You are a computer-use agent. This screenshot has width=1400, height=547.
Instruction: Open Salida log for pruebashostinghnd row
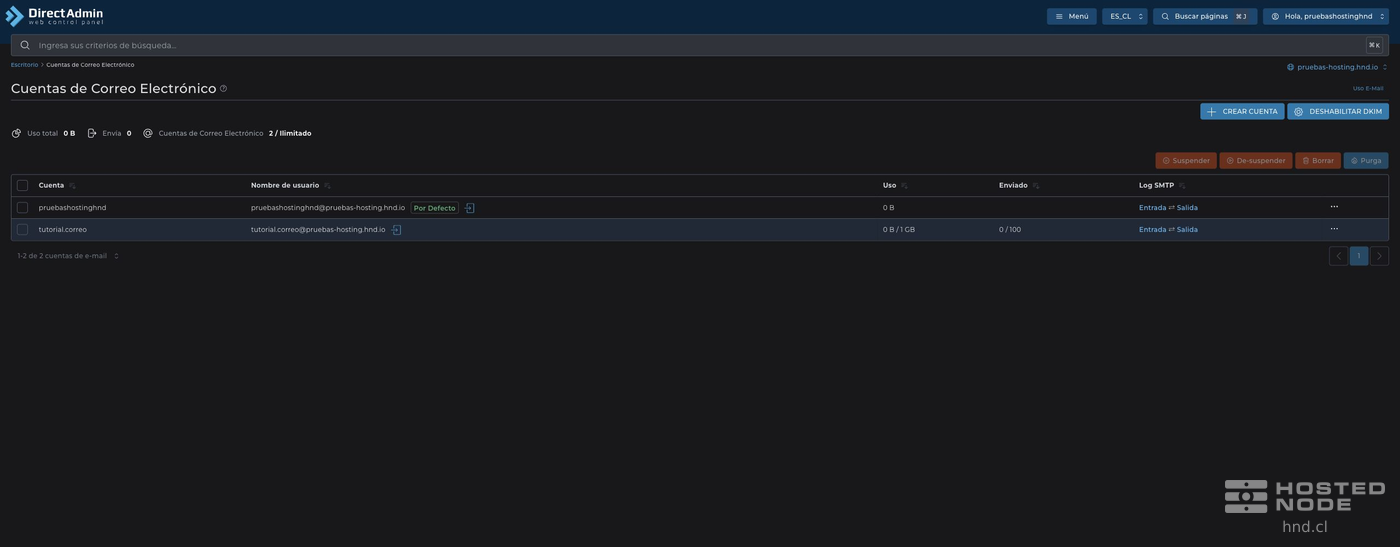tap(1187, 208)
